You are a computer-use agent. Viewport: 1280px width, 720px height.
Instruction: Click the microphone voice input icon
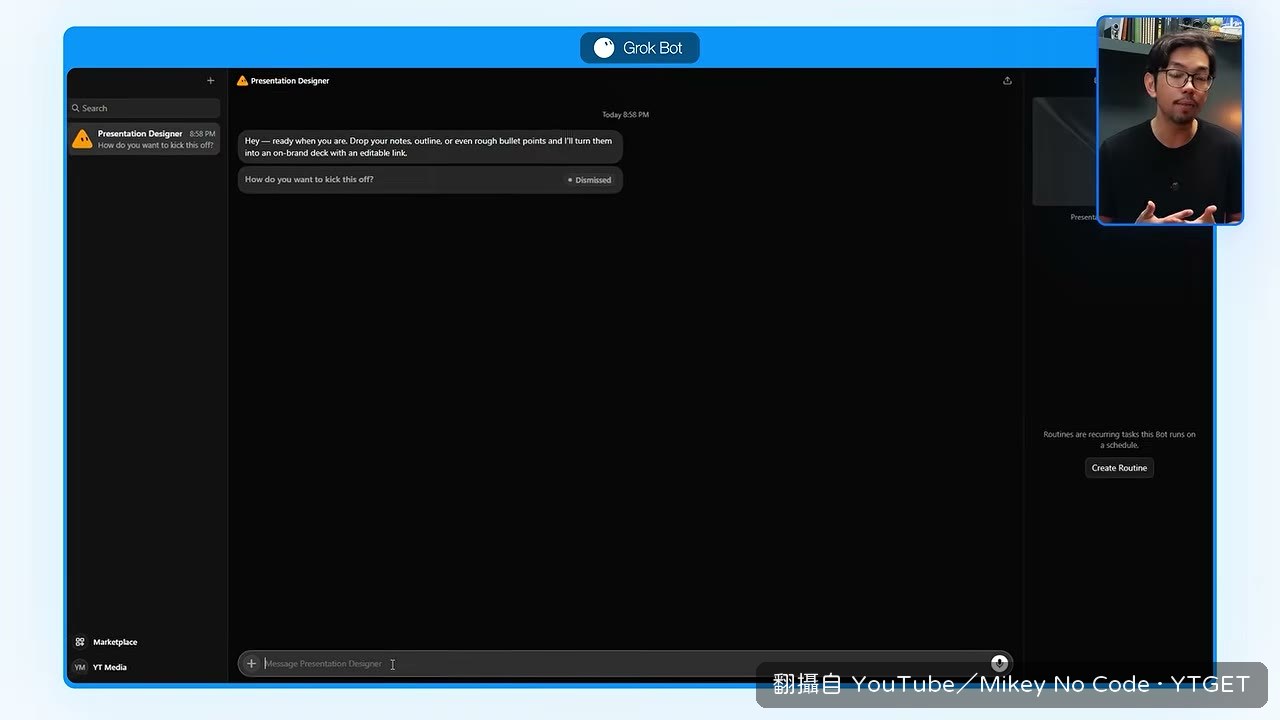point(999,664)
